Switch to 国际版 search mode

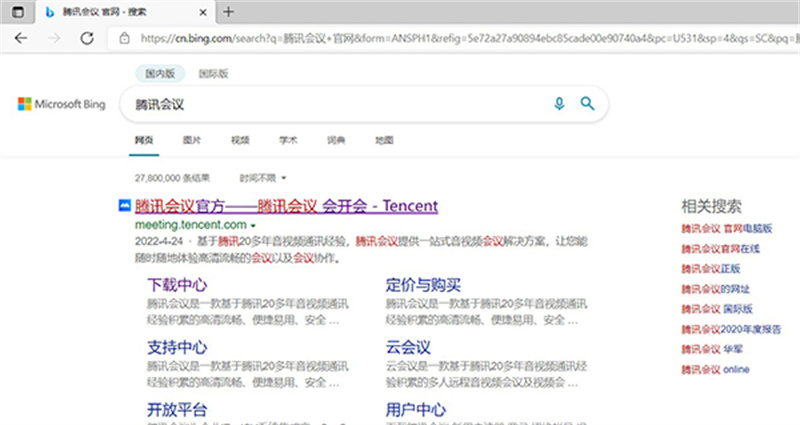[213, 73]
